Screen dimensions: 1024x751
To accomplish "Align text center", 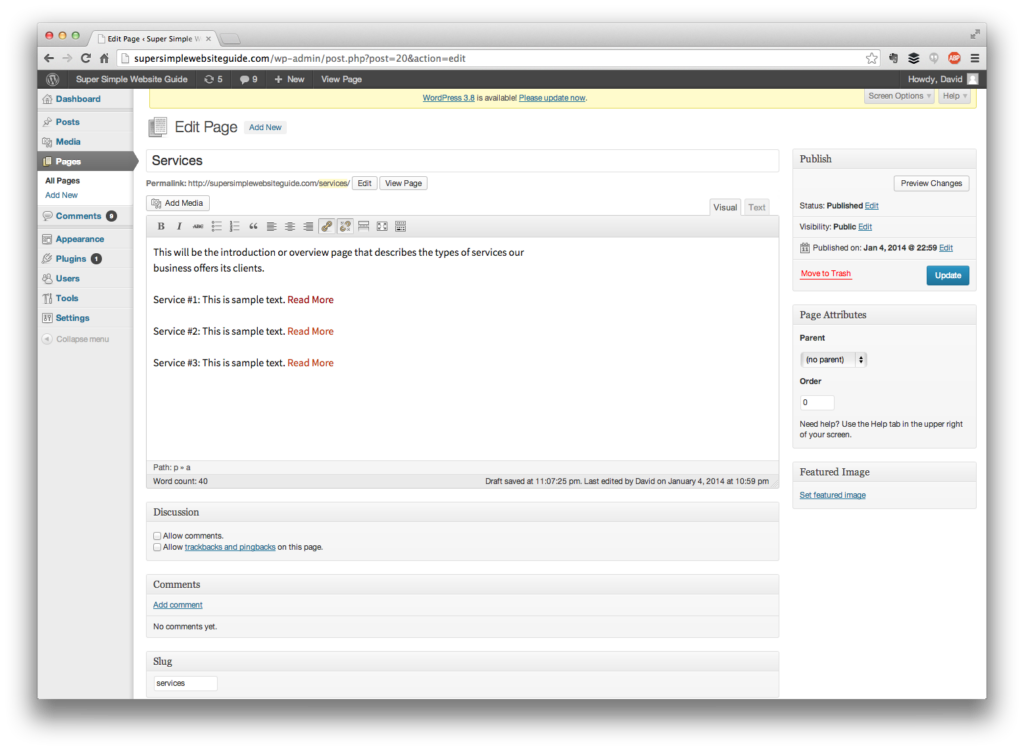I will tap(289, 226).
